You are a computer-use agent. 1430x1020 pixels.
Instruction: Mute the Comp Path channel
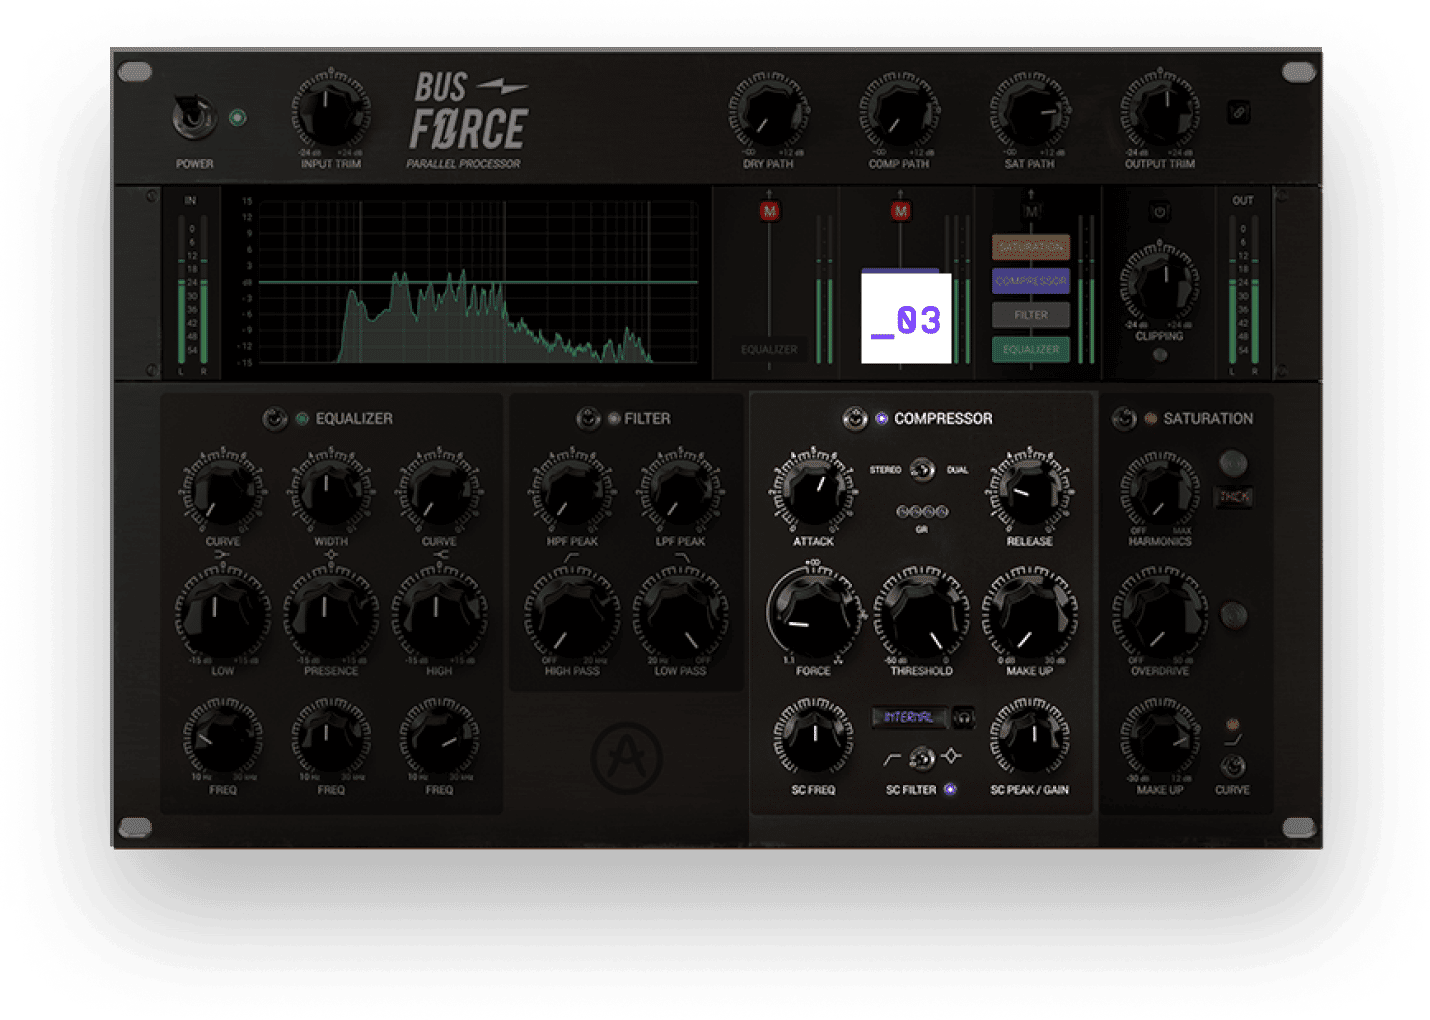point(900,211)
